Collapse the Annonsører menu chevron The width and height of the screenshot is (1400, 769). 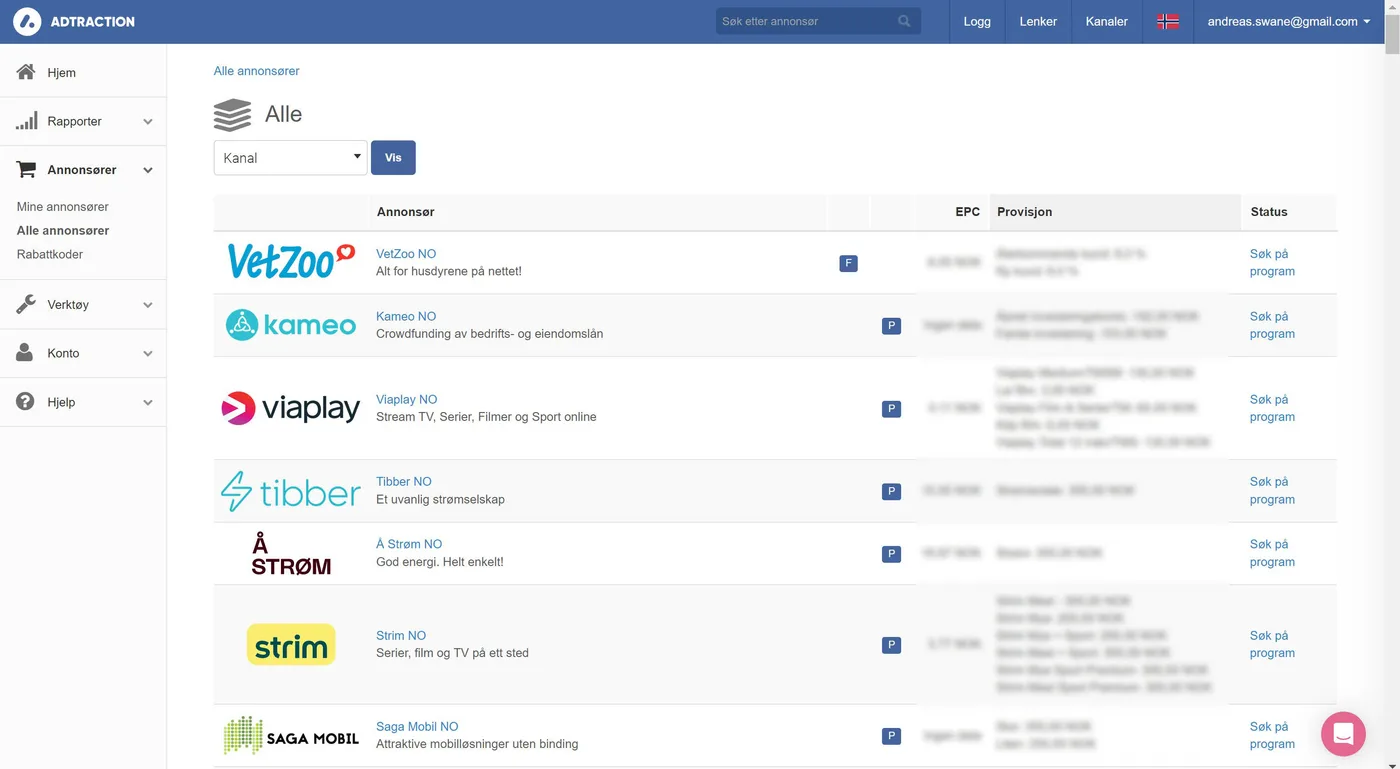[x=148, y=171]
